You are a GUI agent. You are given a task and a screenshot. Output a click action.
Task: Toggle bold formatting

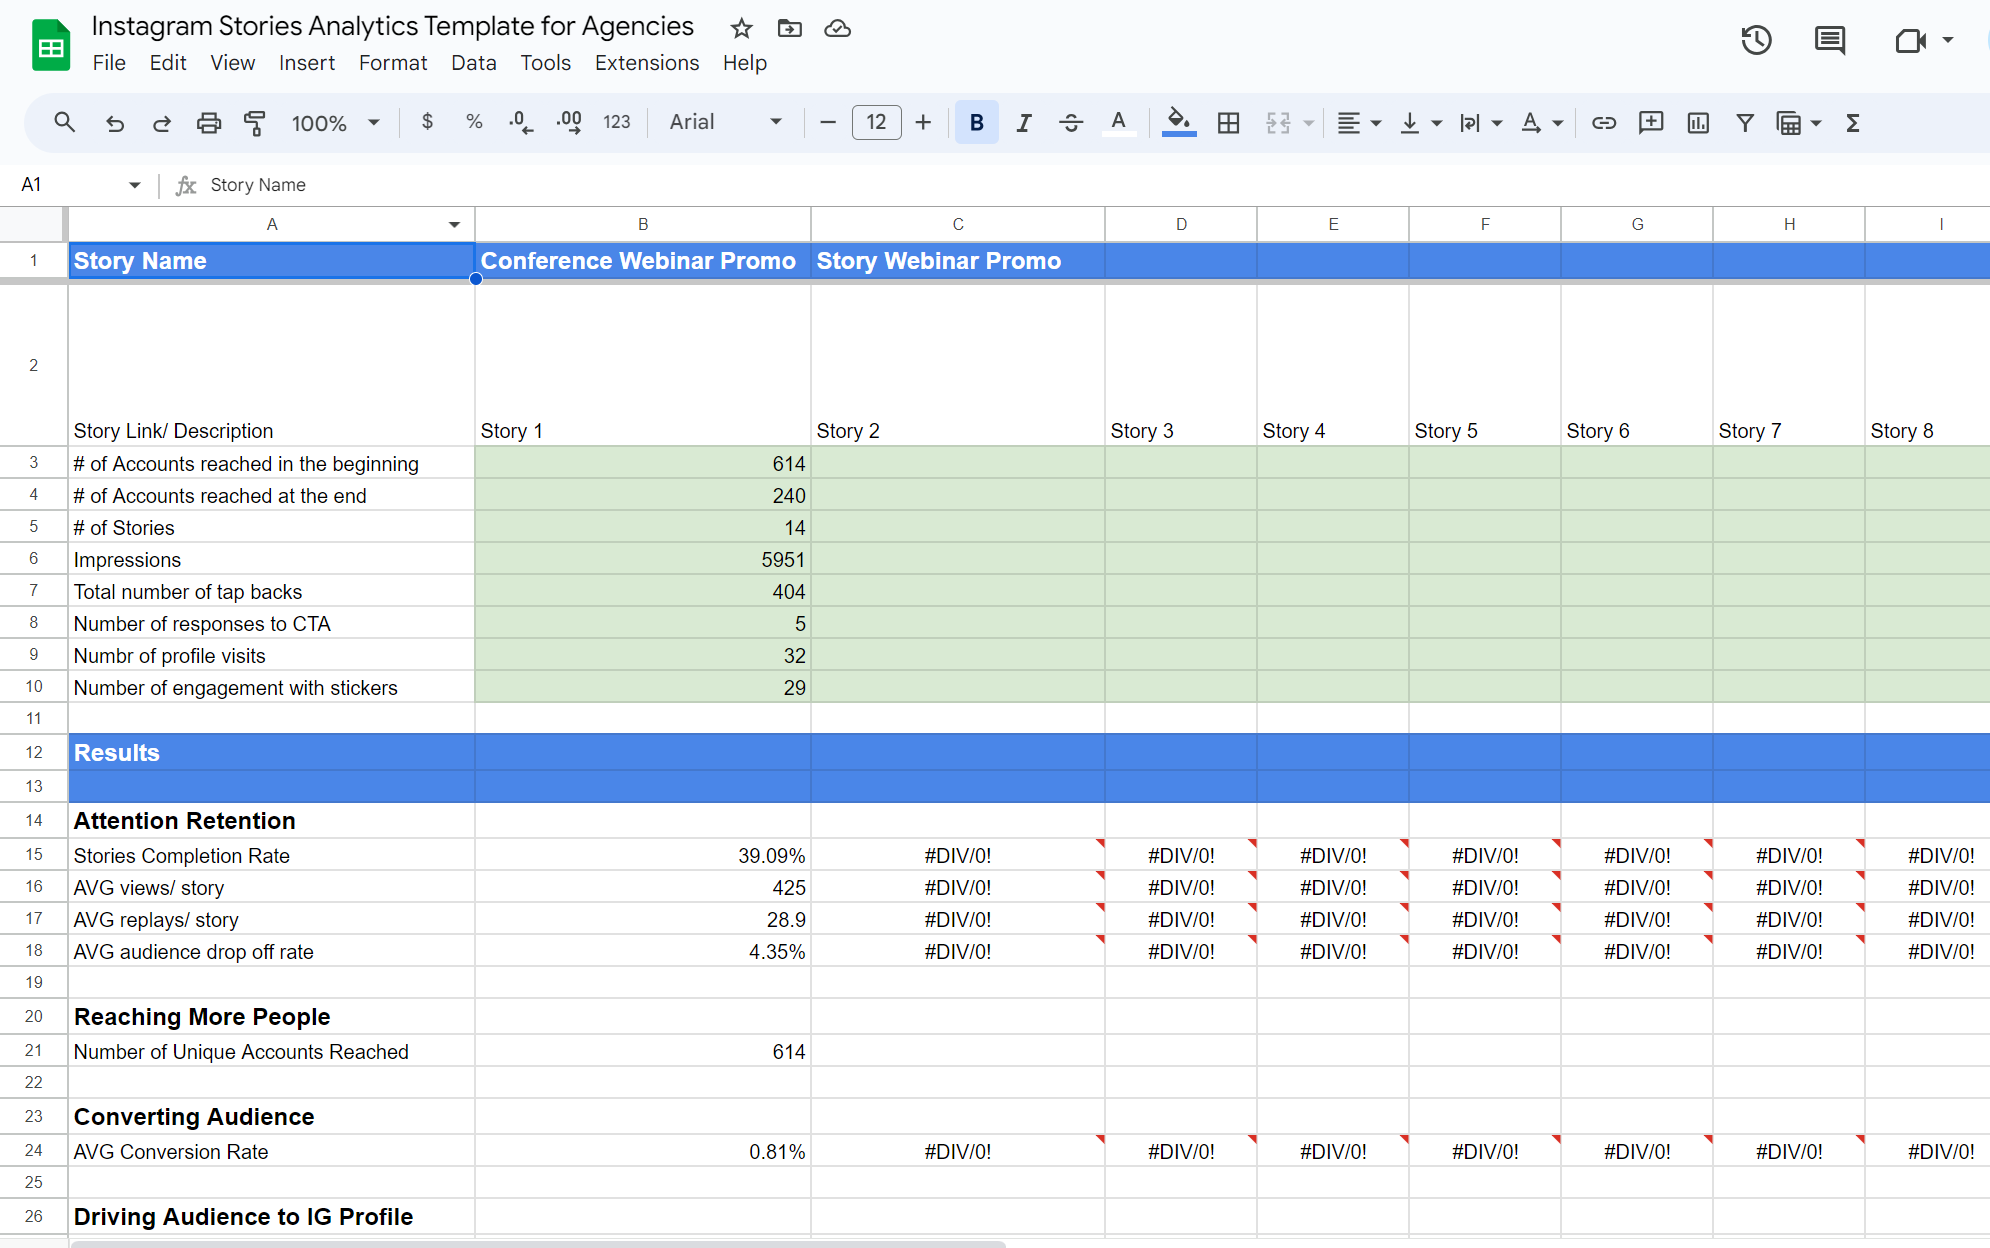point(976,123)
